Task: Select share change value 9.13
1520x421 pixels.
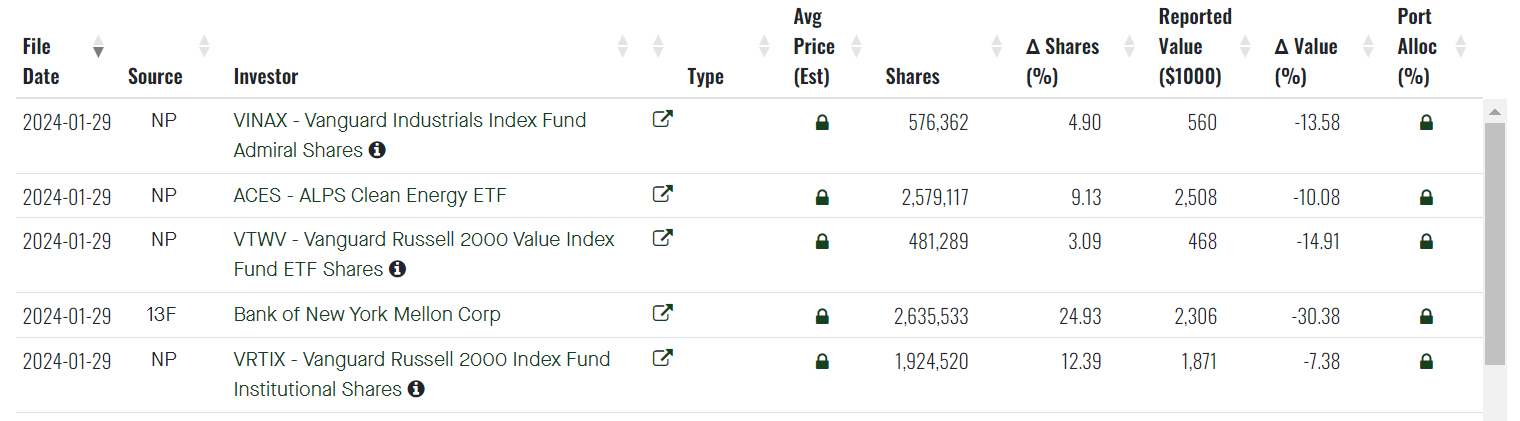Action: [1085, 197]
